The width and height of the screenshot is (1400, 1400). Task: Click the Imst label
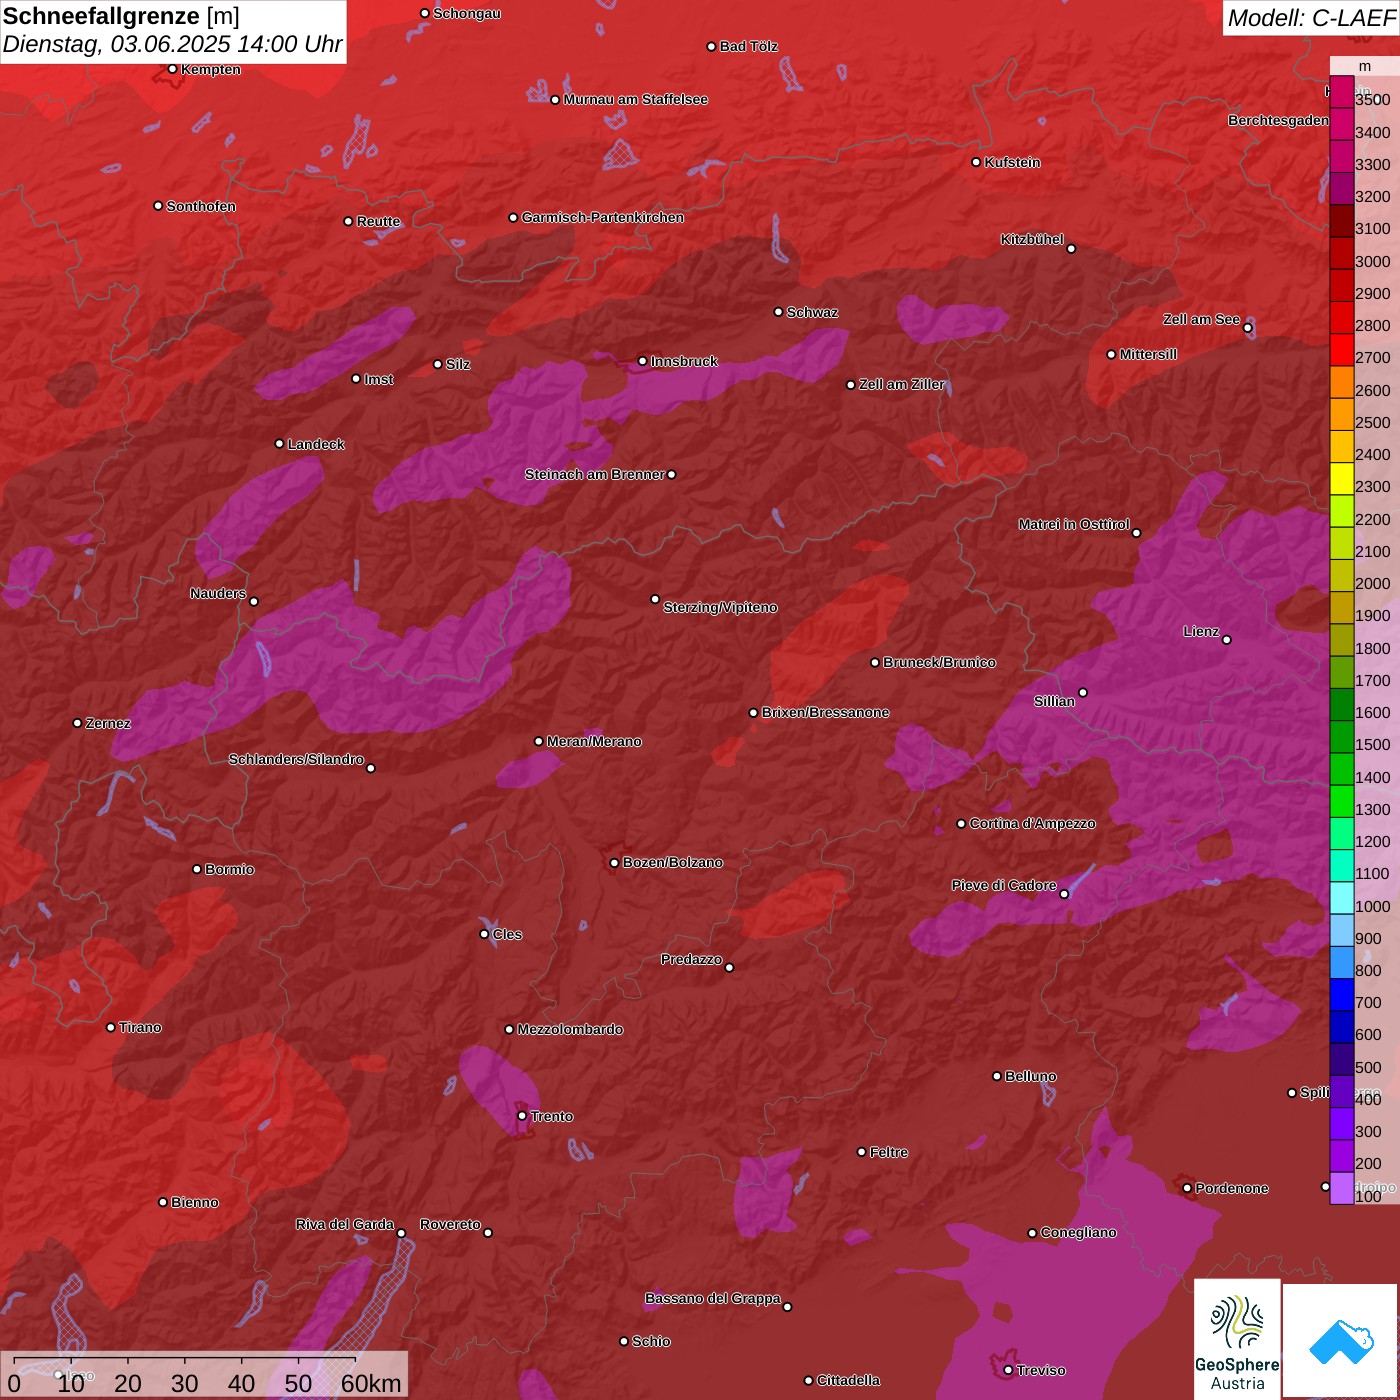(x=379, y=379)
